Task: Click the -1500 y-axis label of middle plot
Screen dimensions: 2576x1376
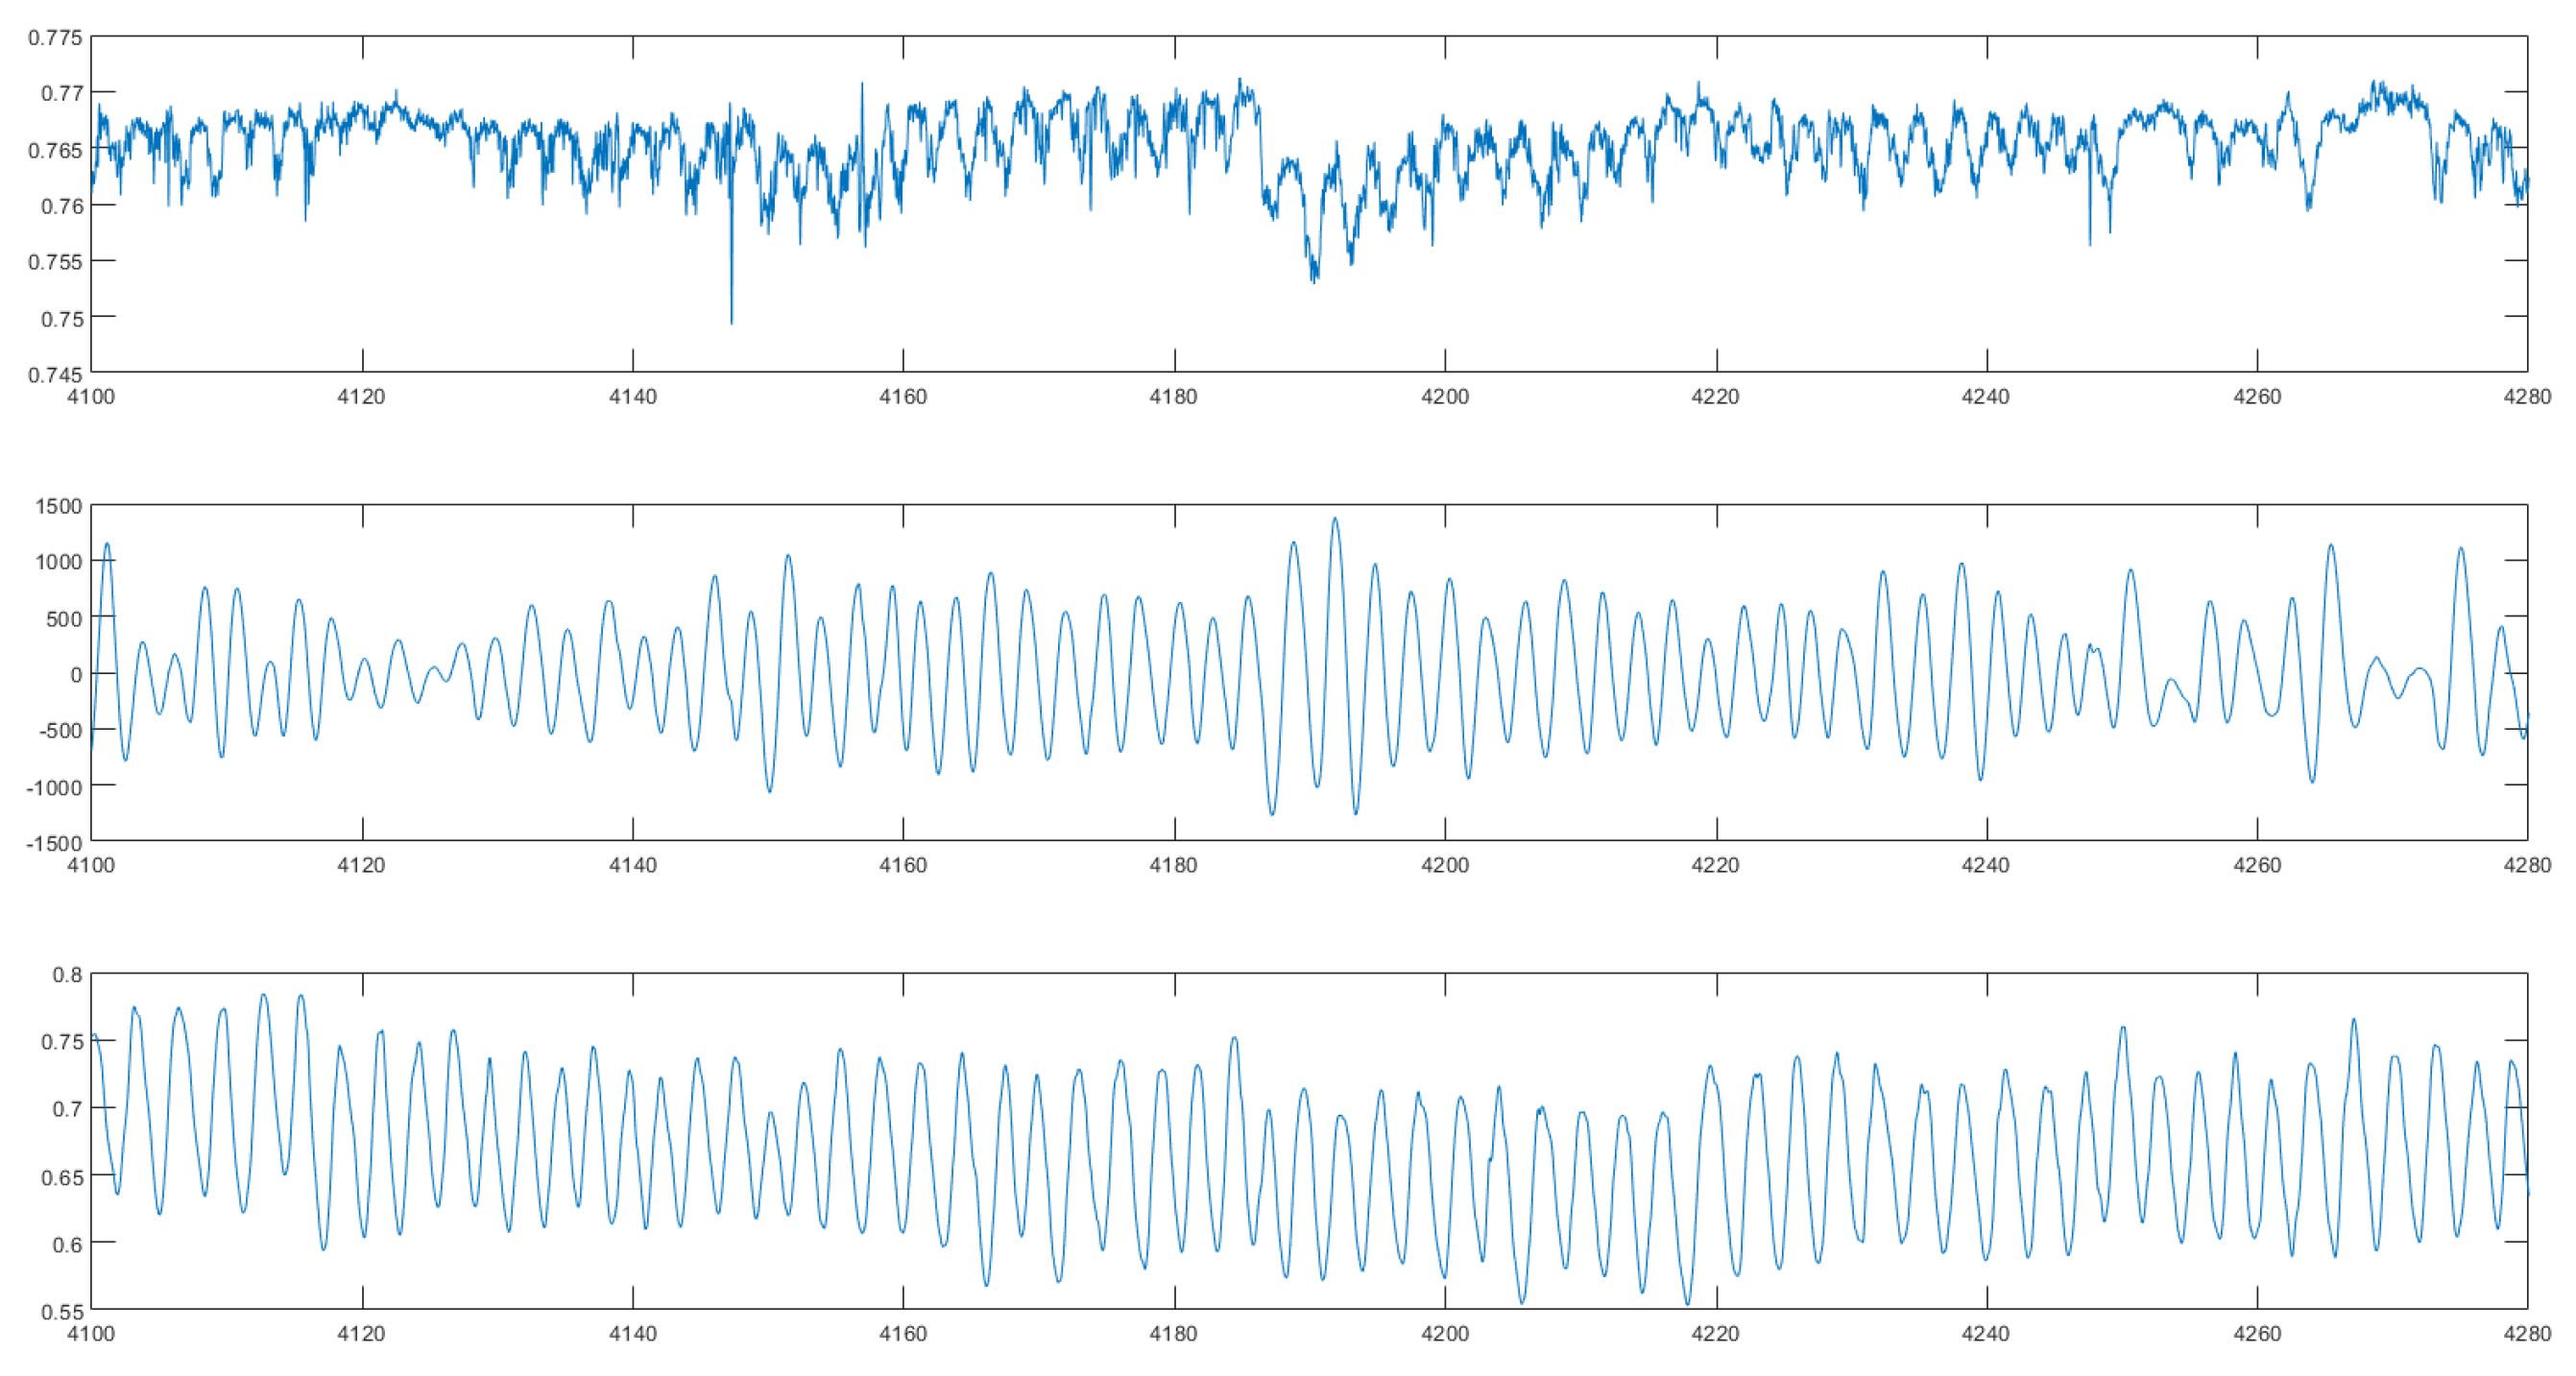Action: click(55, 843)
